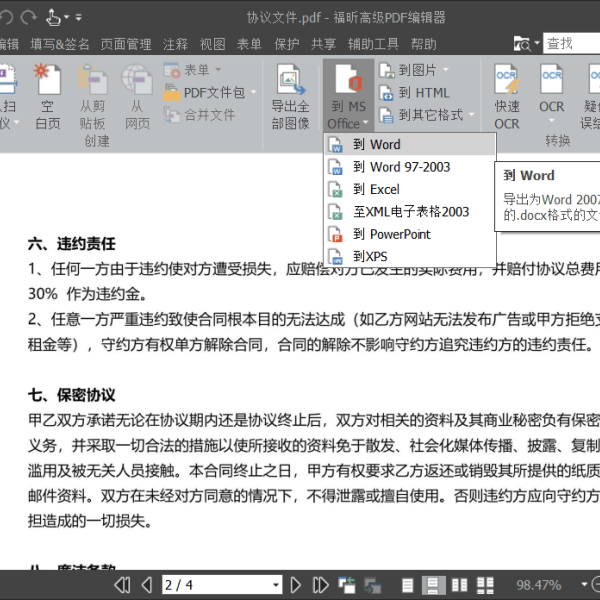Run 快速OCR quick recognition
The image size is (600, 600).
(x=507, y=97)
